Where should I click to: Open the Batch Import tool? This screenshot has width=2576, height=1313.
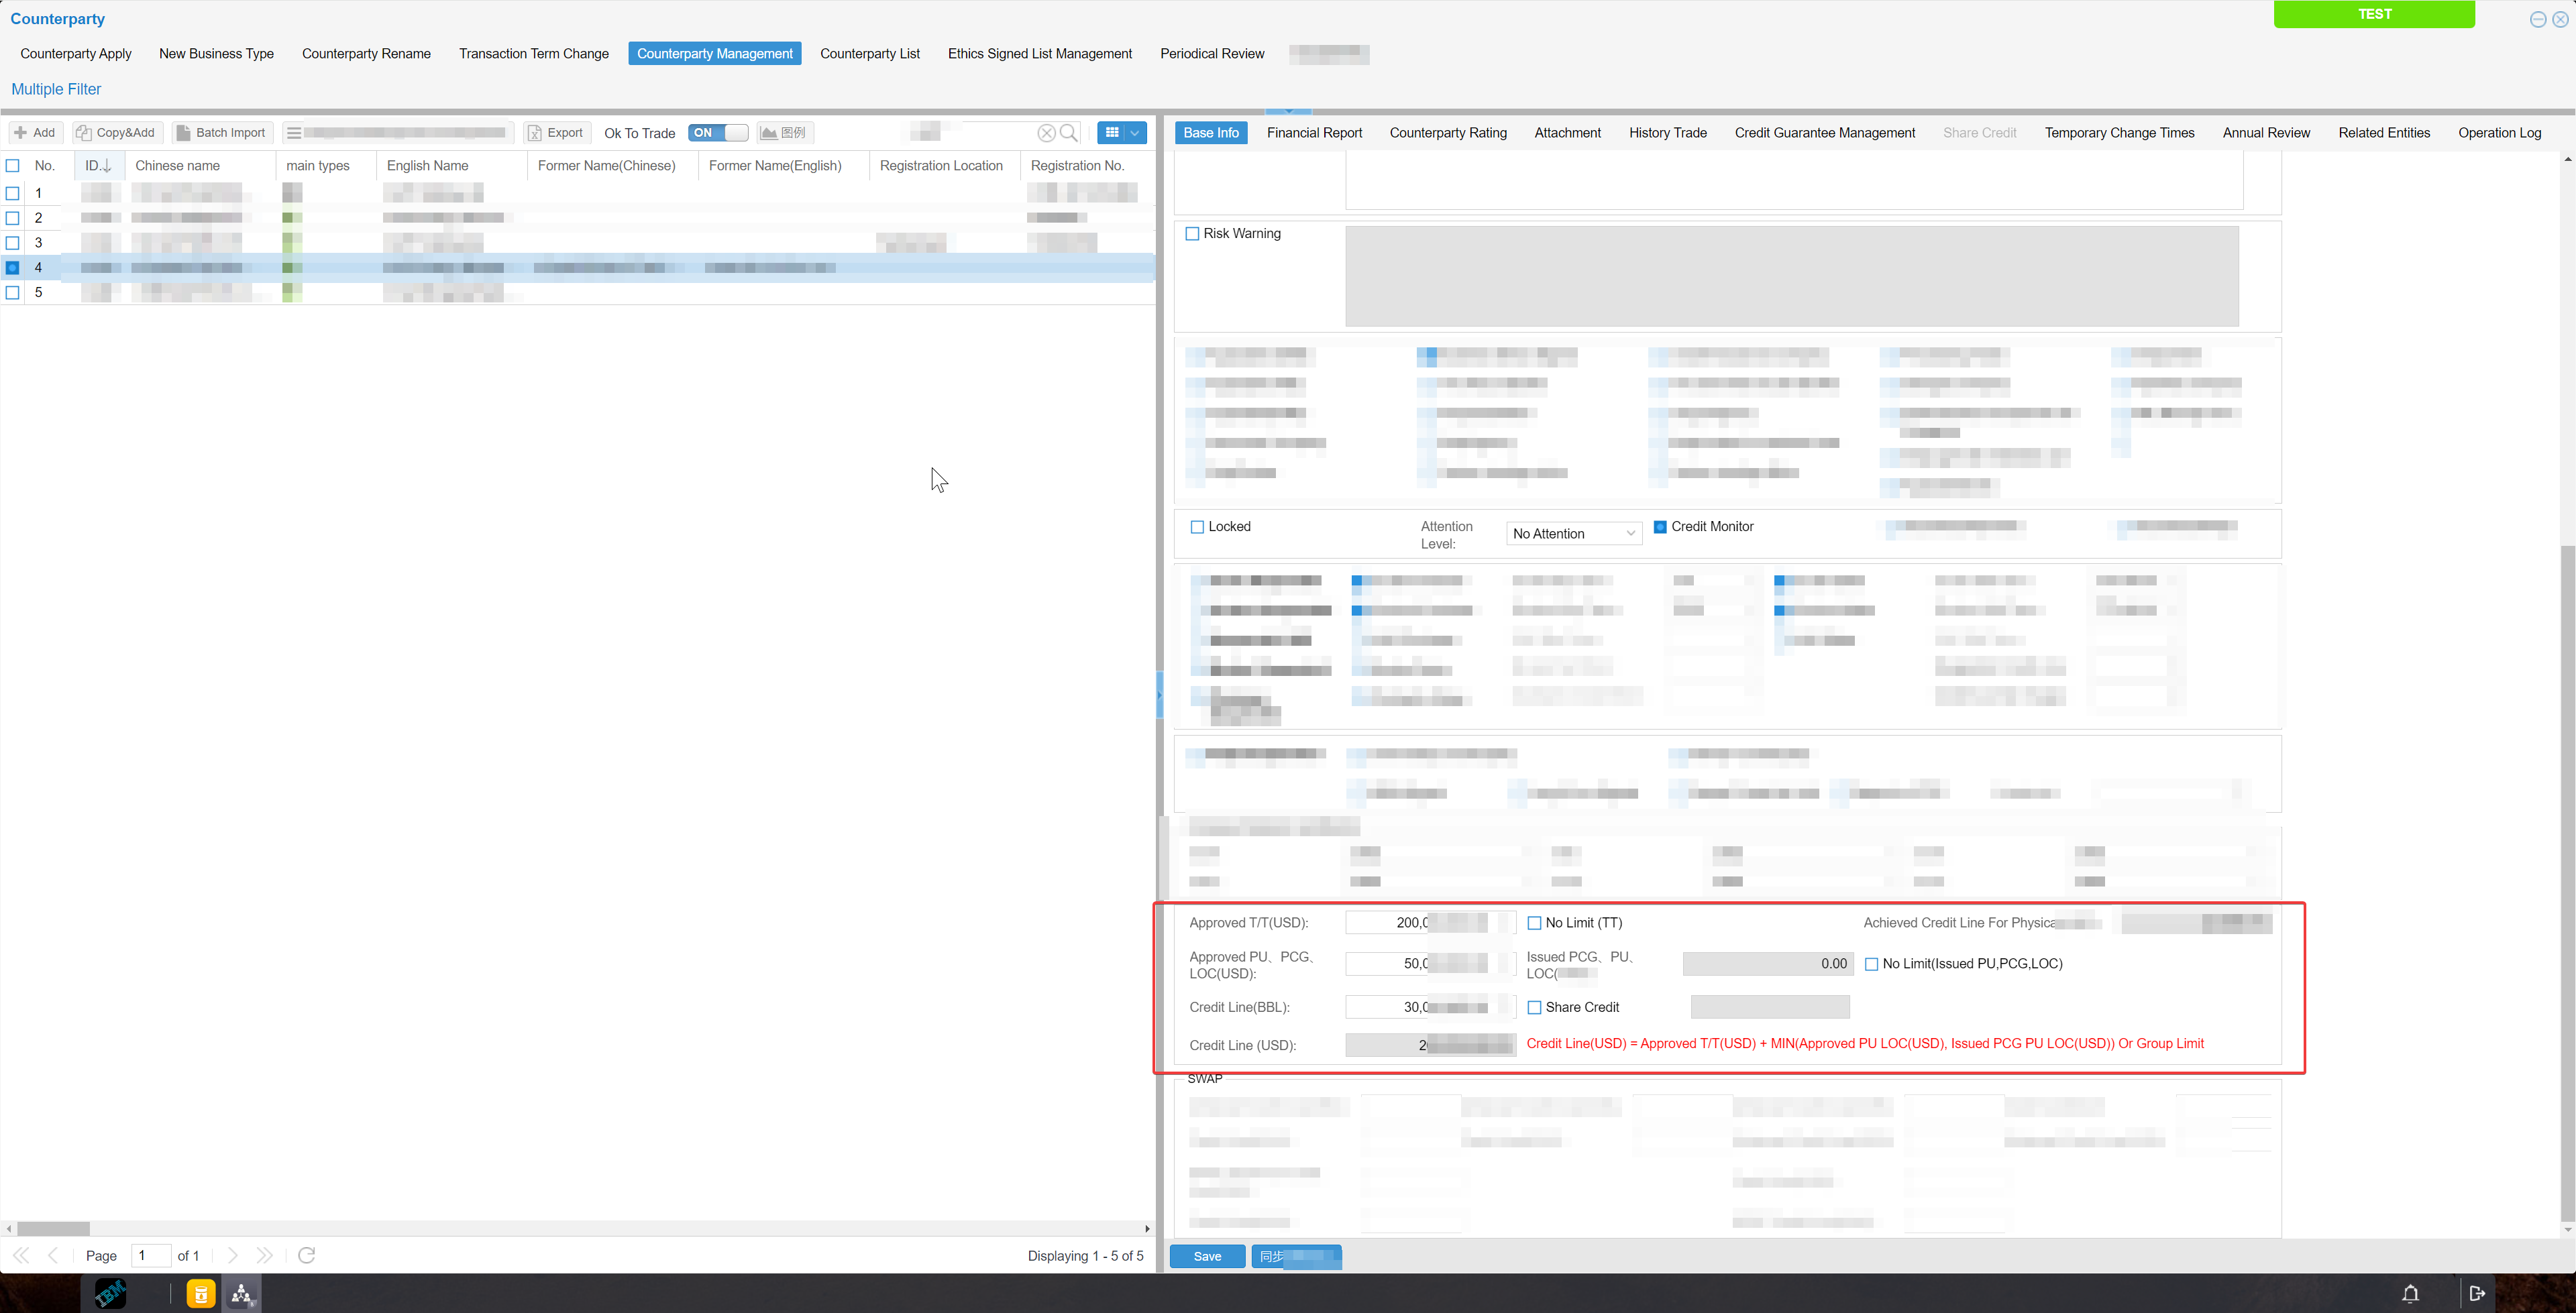click(x=222, y=133)
